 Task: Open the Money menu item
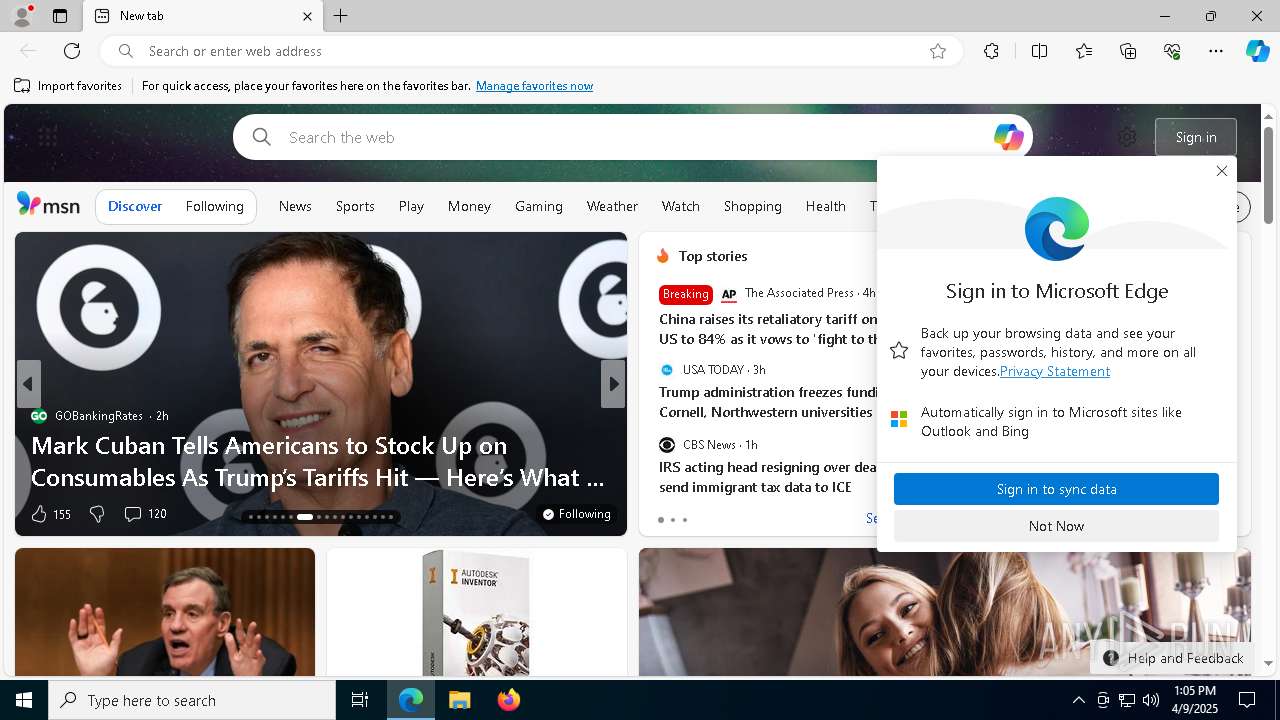(x=469, y=206)
